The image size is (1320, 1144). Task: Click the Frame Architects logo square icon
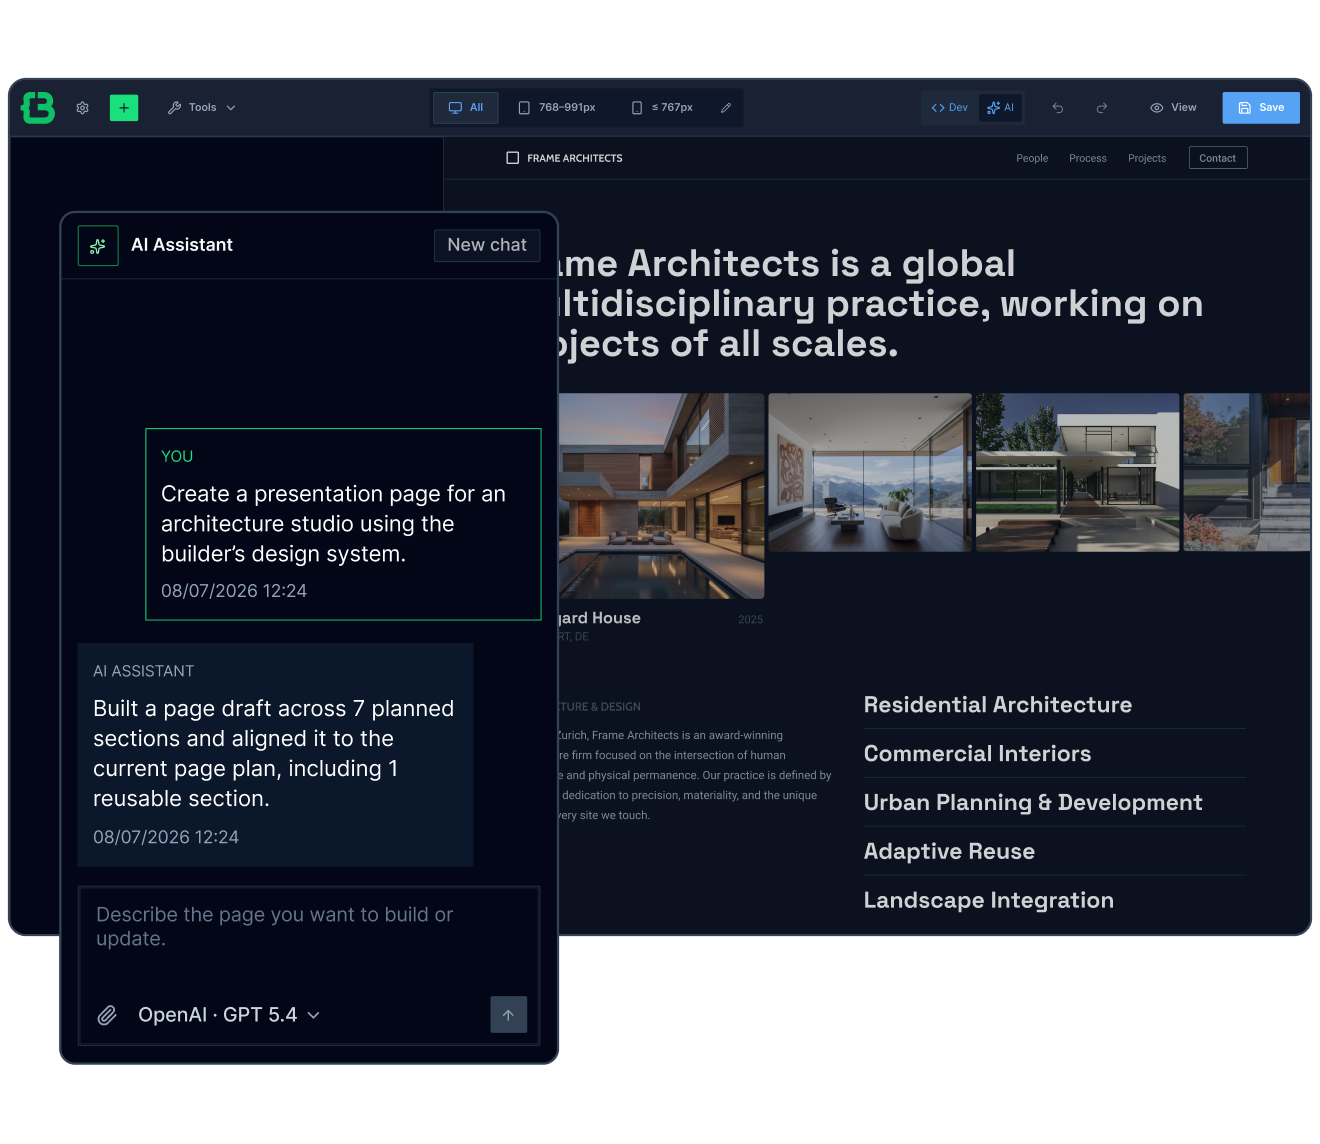coord(513,158)
